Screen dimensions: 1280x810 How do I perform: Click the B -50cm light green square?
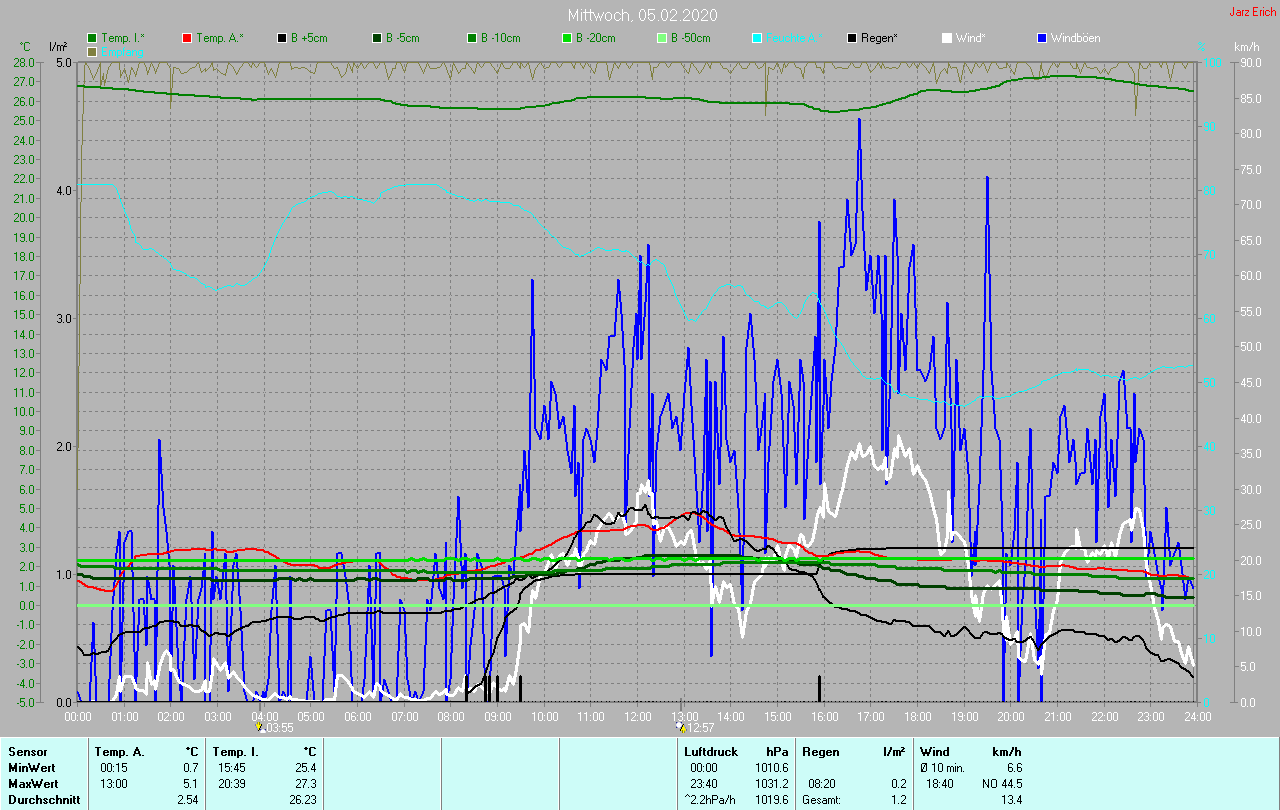[x=661, y=38]
